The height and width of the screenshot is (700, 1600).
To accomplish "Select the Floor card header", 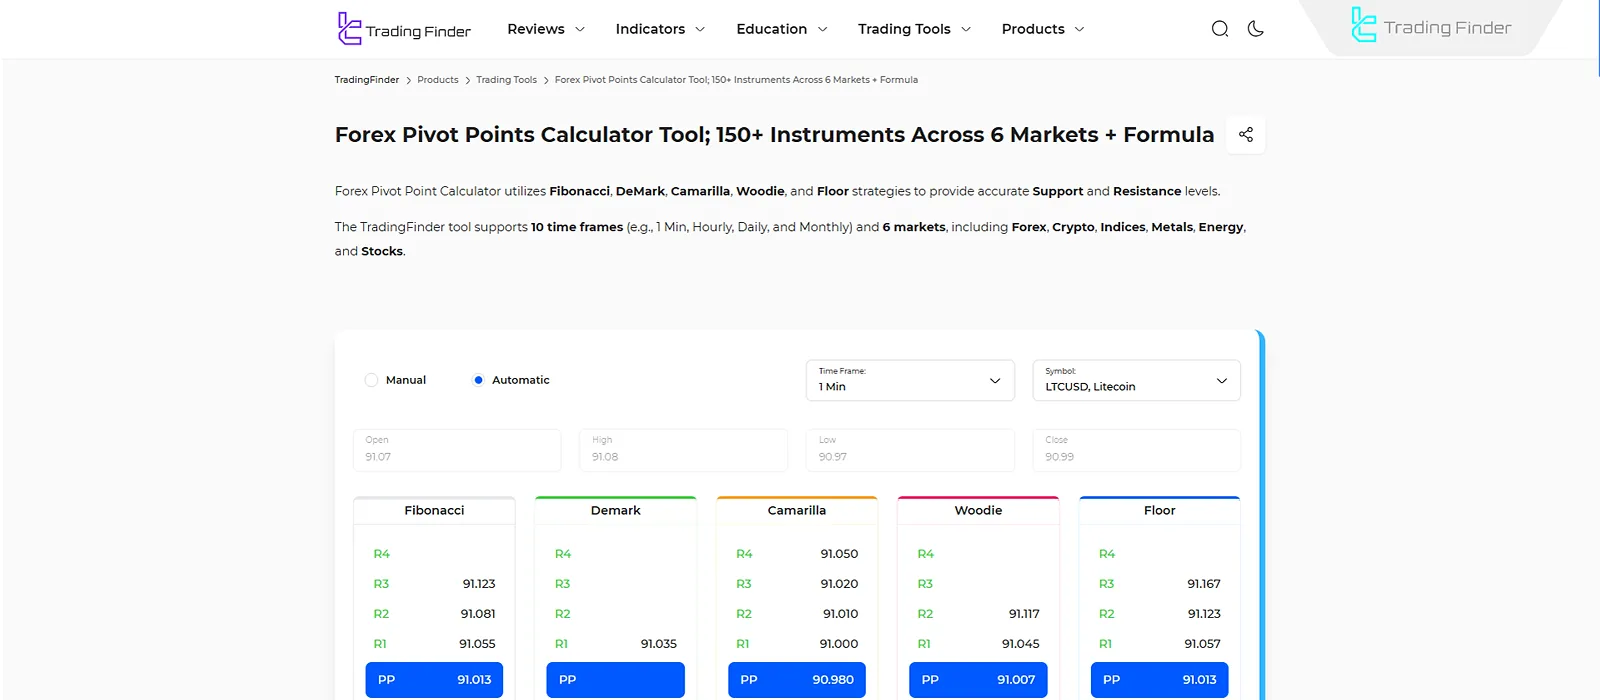I will pos(1160,510).
